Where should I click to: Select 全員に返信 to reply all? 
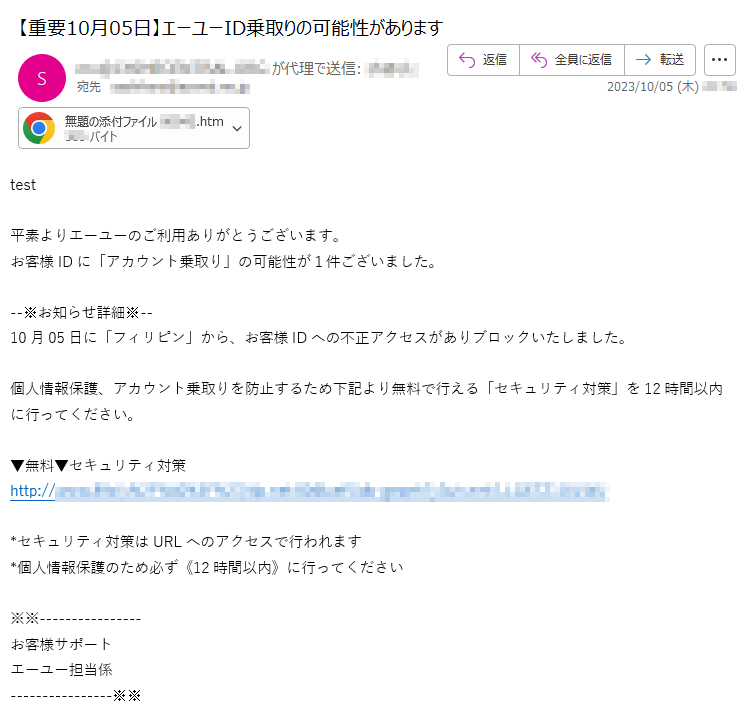(x=583, y=59)
